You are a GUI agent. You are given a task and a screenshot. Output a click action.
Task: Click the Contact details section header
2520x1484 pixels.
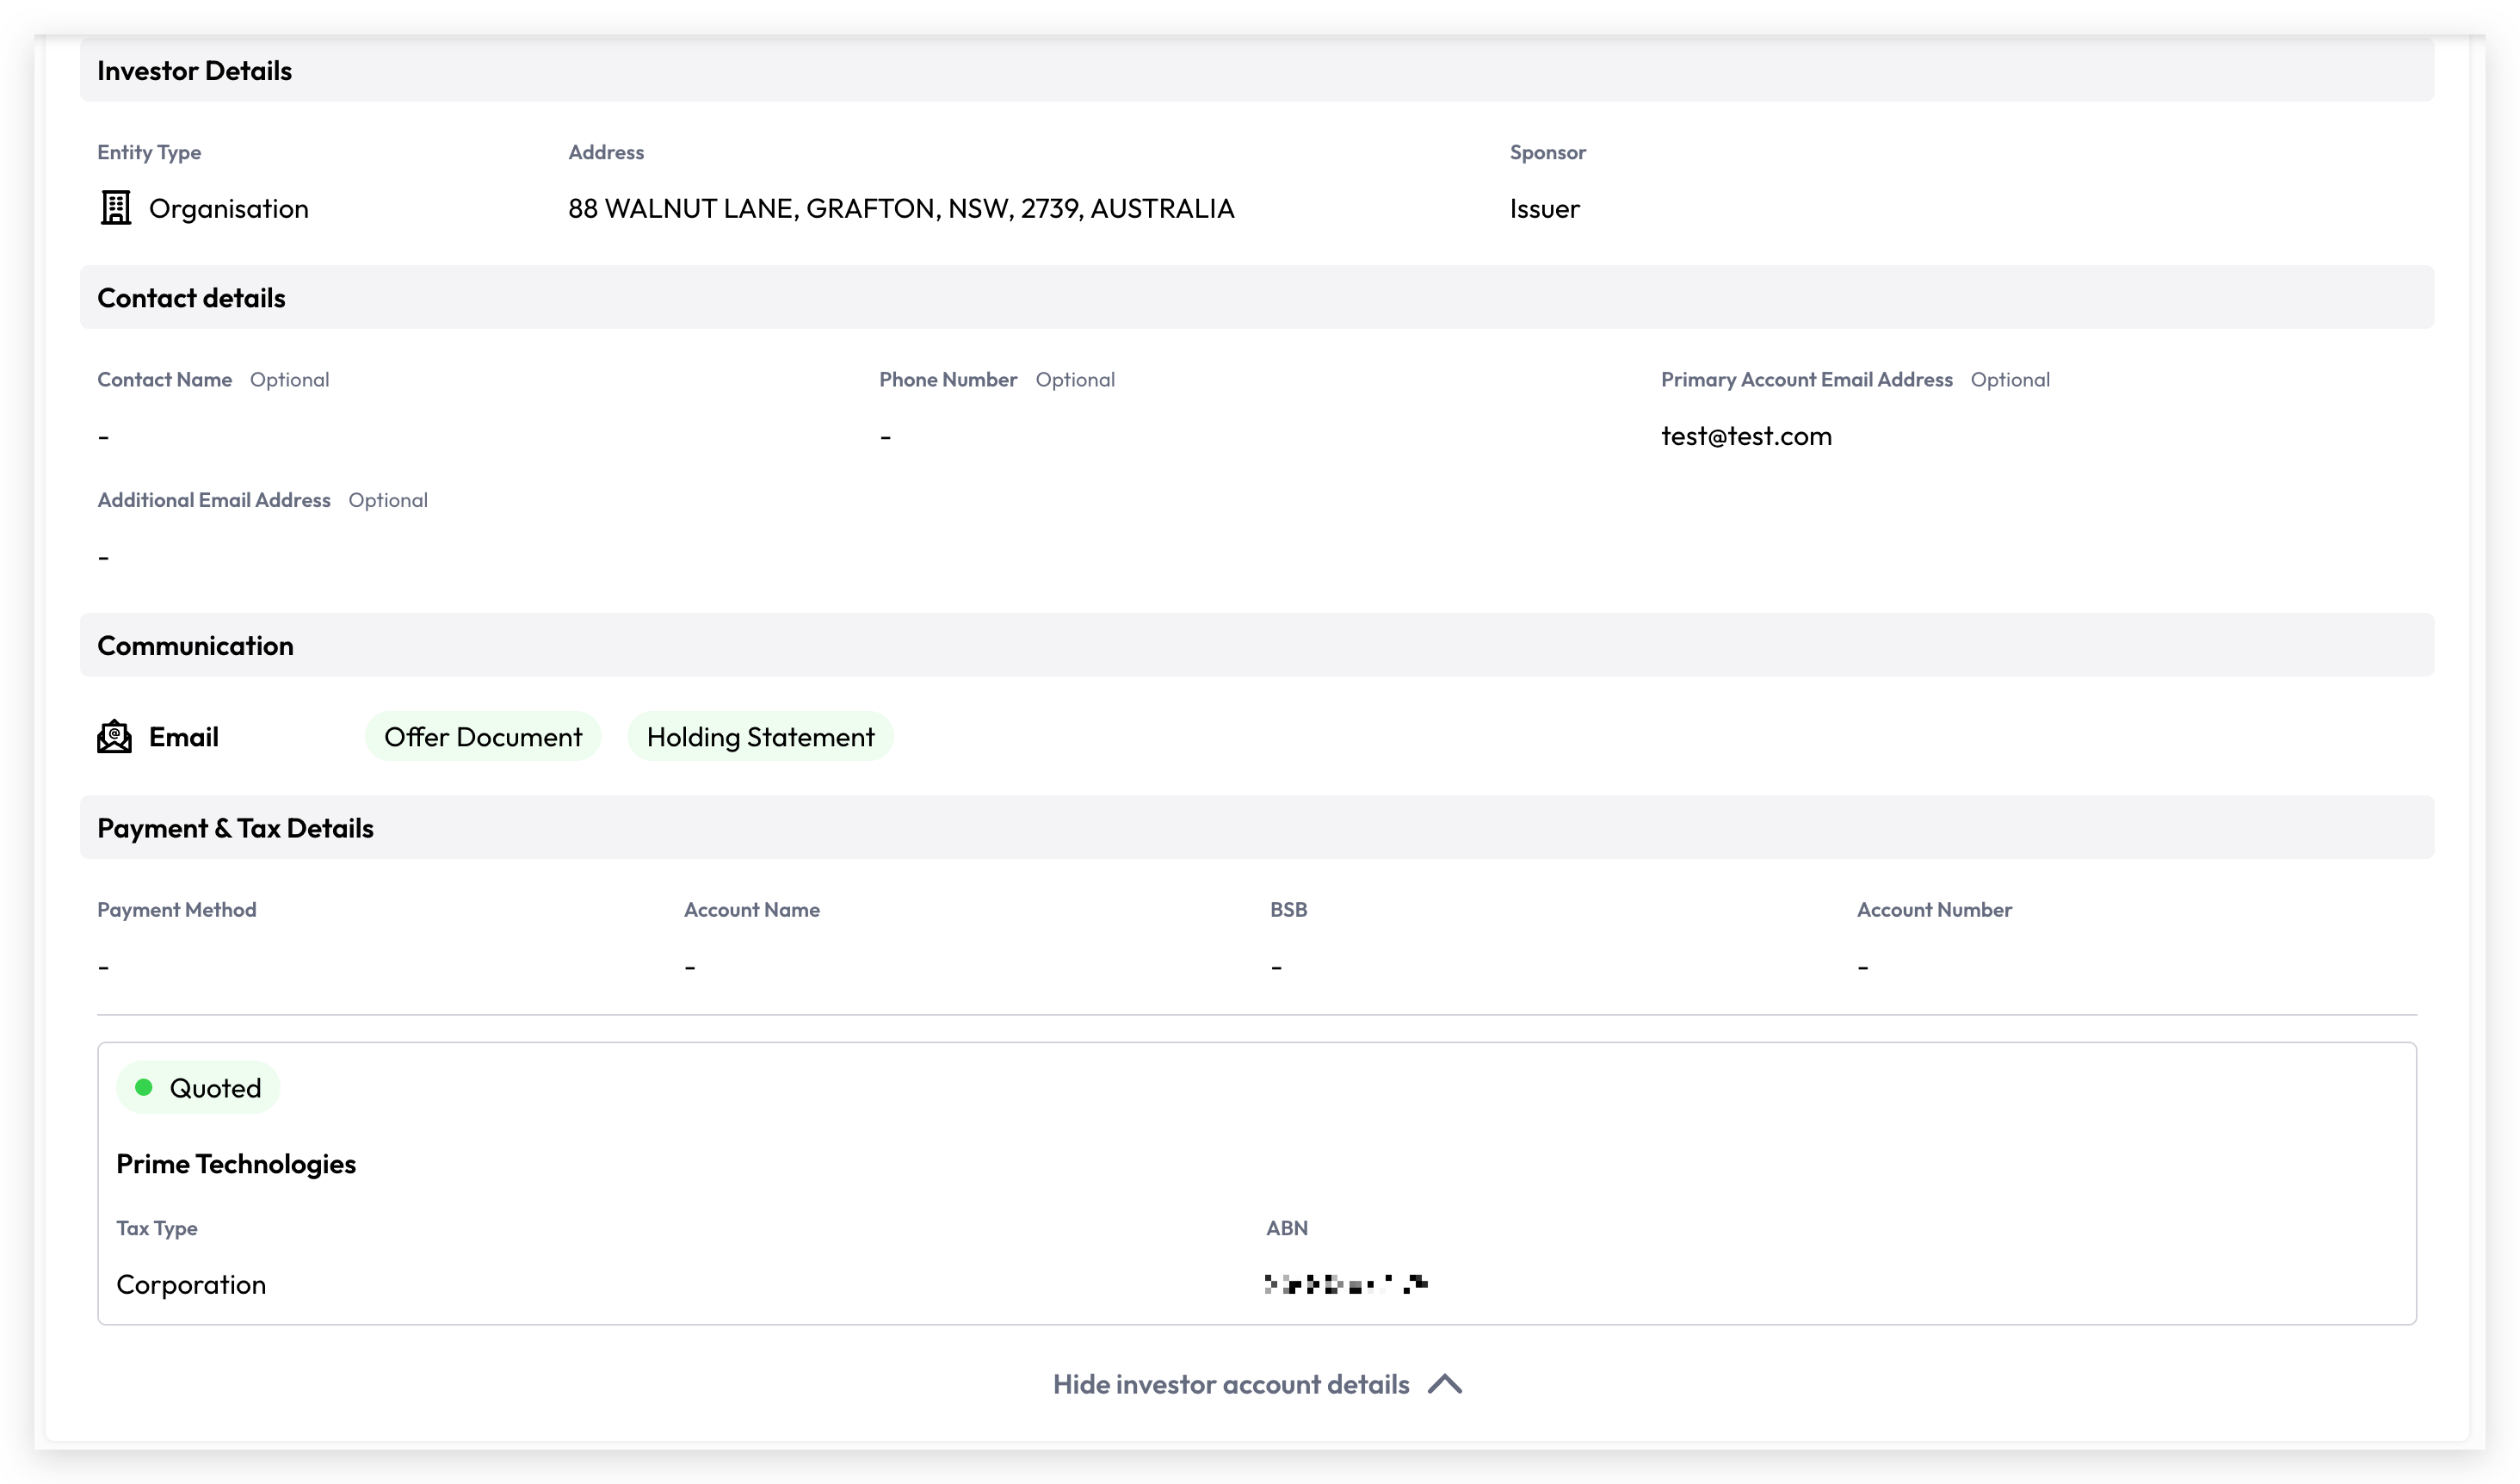click(1257, 297)
